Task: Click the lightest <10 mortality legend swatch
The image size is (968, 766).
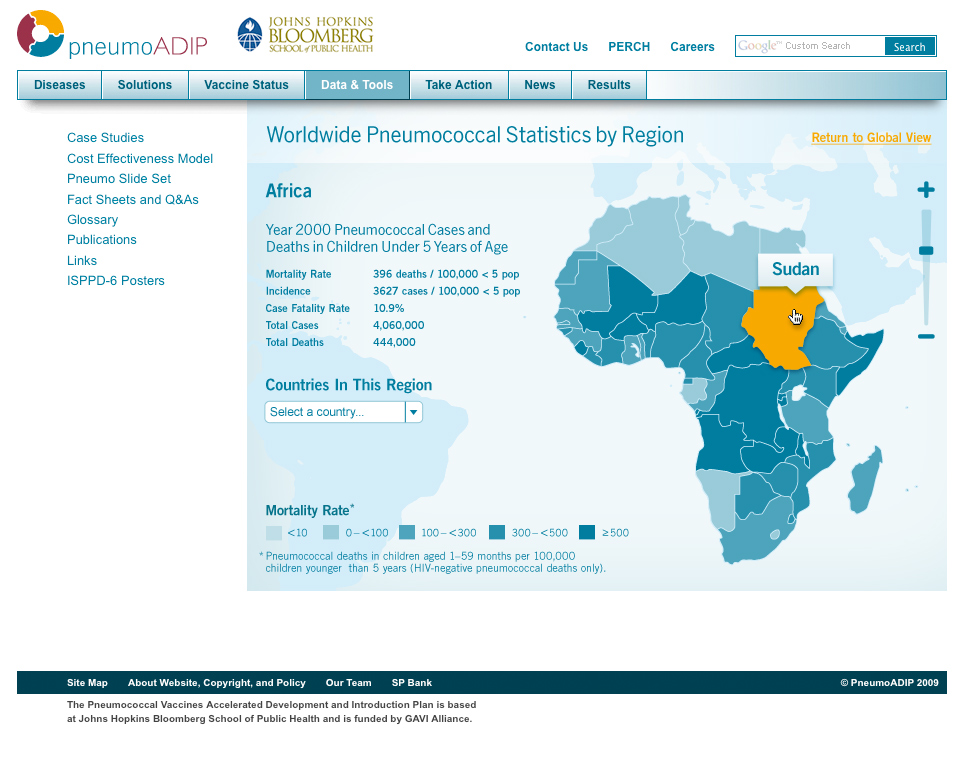Action: click(x=274, y=533)
